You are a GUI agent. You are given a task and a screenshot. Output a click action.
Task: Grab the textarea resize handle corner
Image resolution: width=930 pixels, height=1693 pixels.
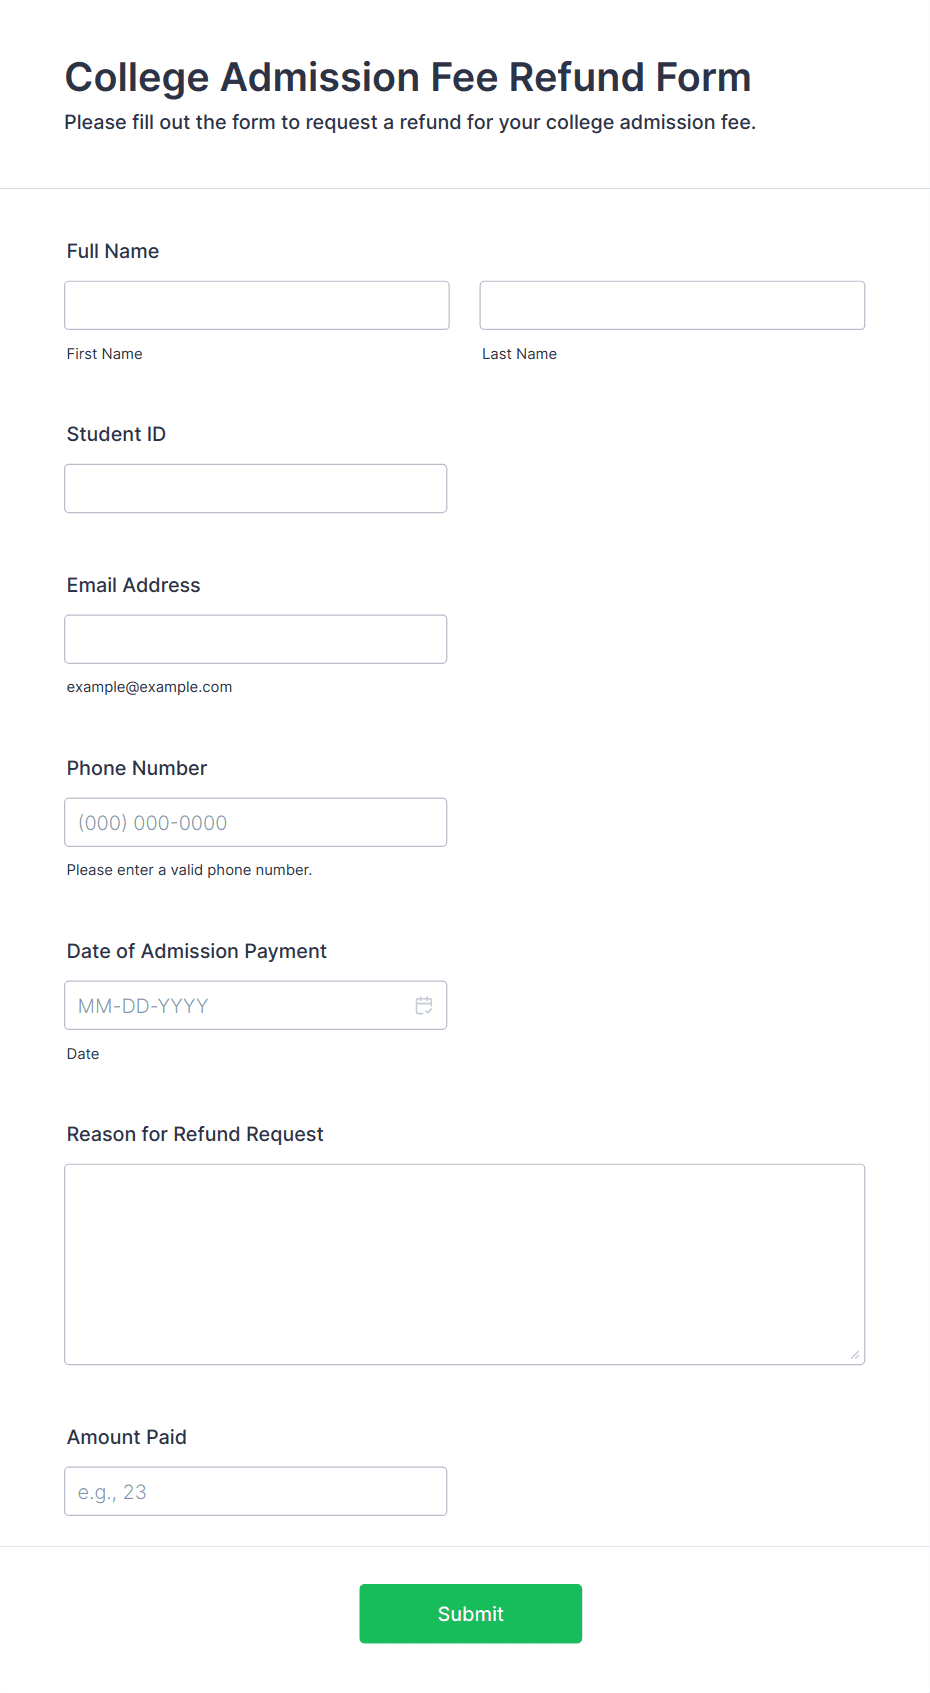click(855, 1355)
